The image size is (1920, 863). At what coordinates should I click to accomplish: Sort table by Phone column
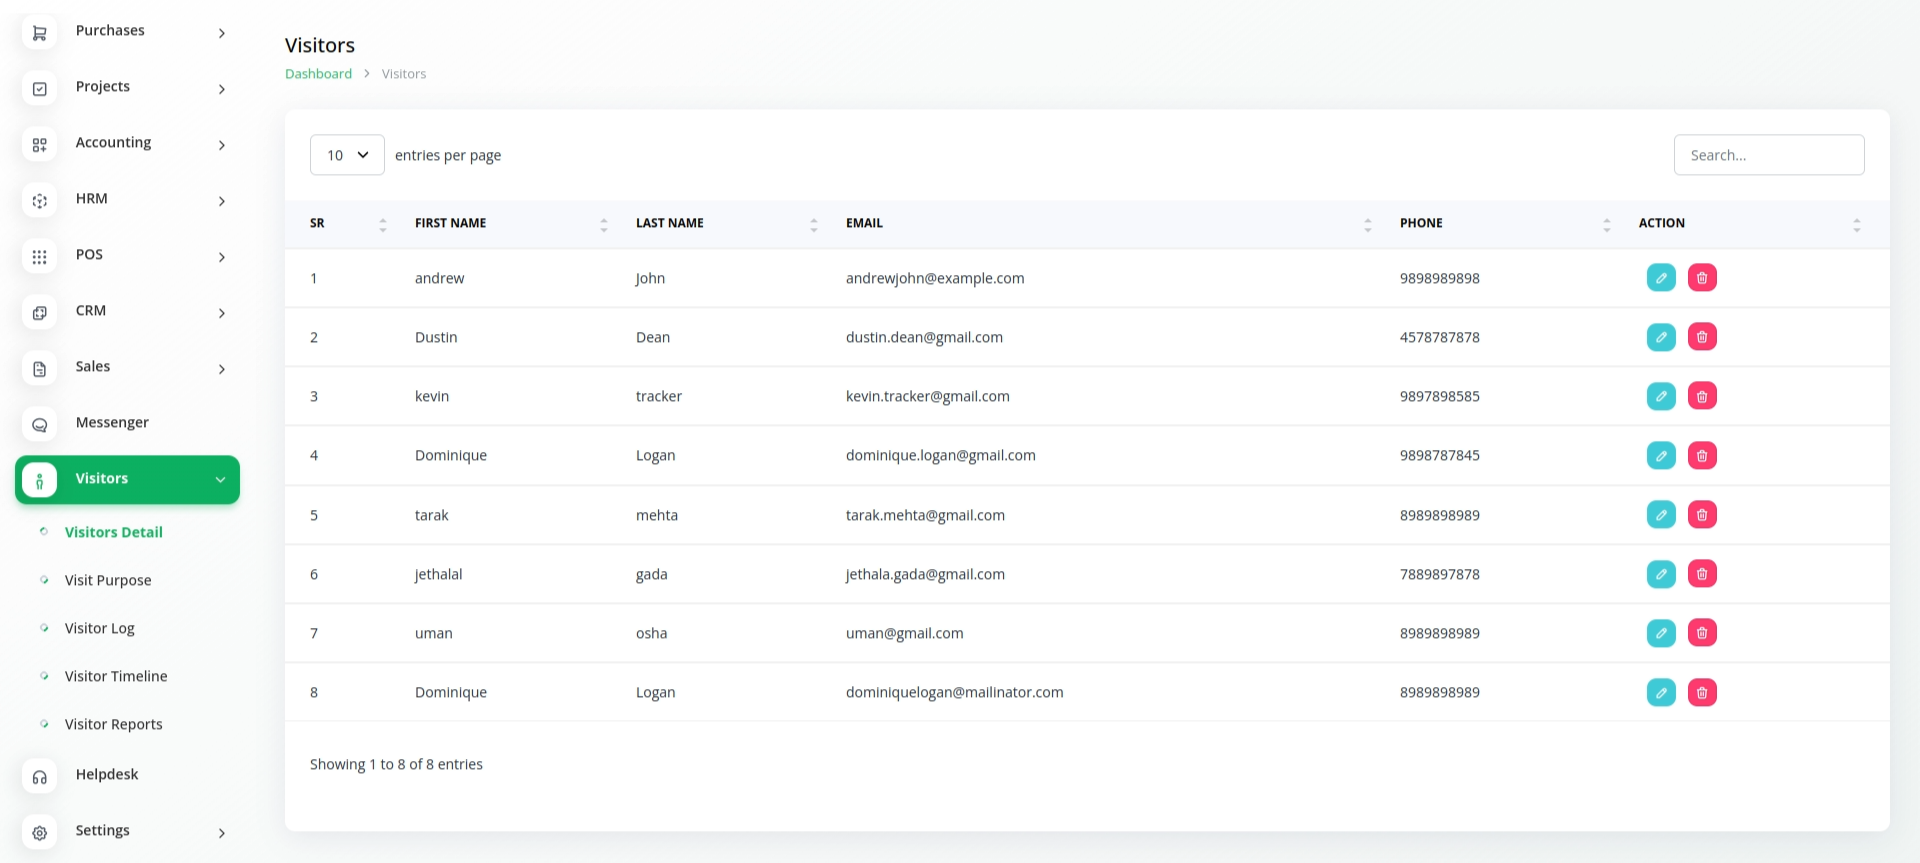(x=1506, y=224)
